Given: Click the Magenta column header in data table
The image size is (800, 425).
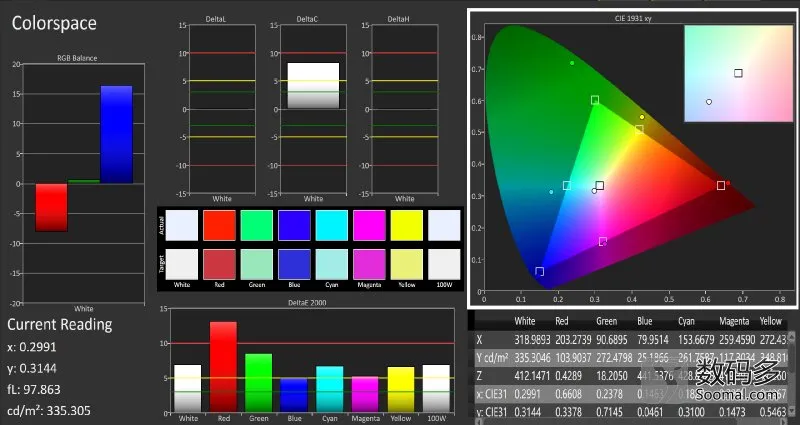Looking at the screenshot, I should click(x=734, y=321).
